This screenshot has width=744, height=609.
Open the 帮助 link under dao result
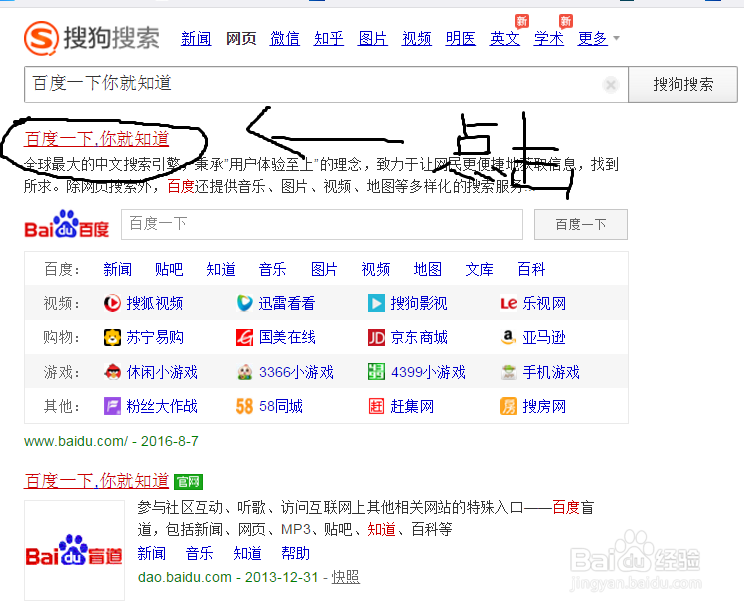(295, 553)
